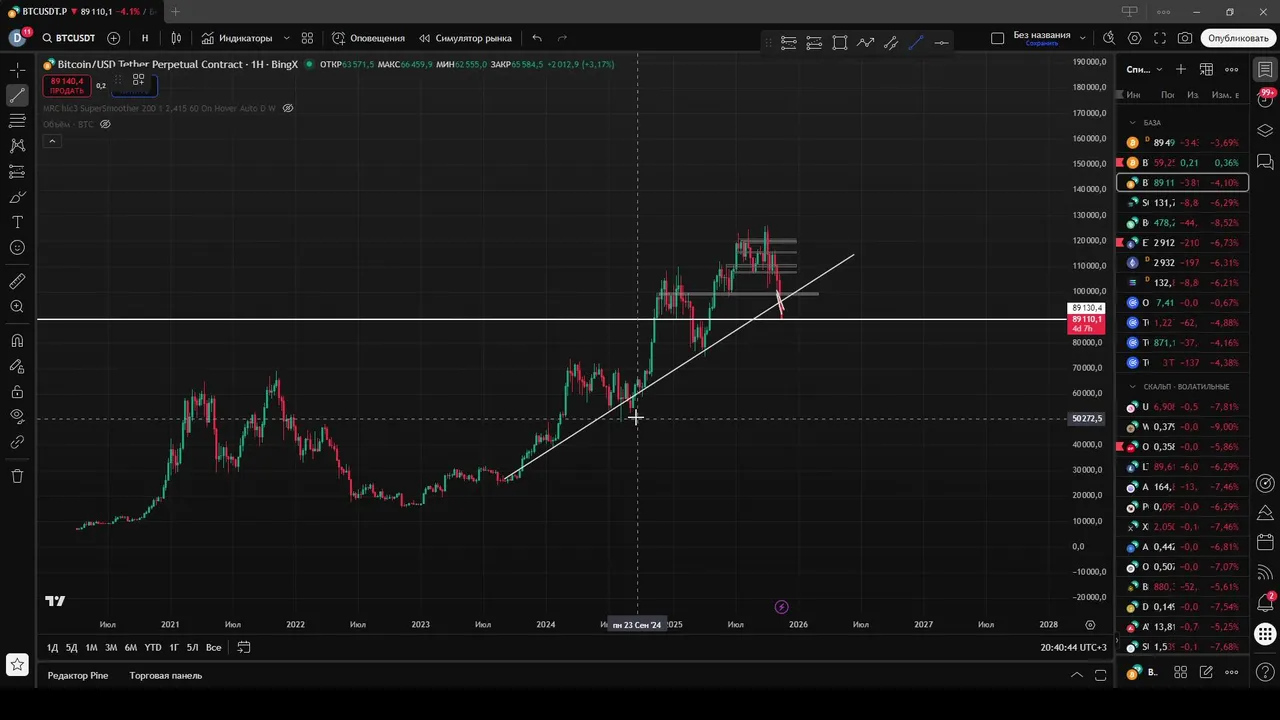Open the timezone 20:40:44 UTC+3 selector
Image resolution: width=1280 pixels, height=720 pixels.
pos(1074,648)
